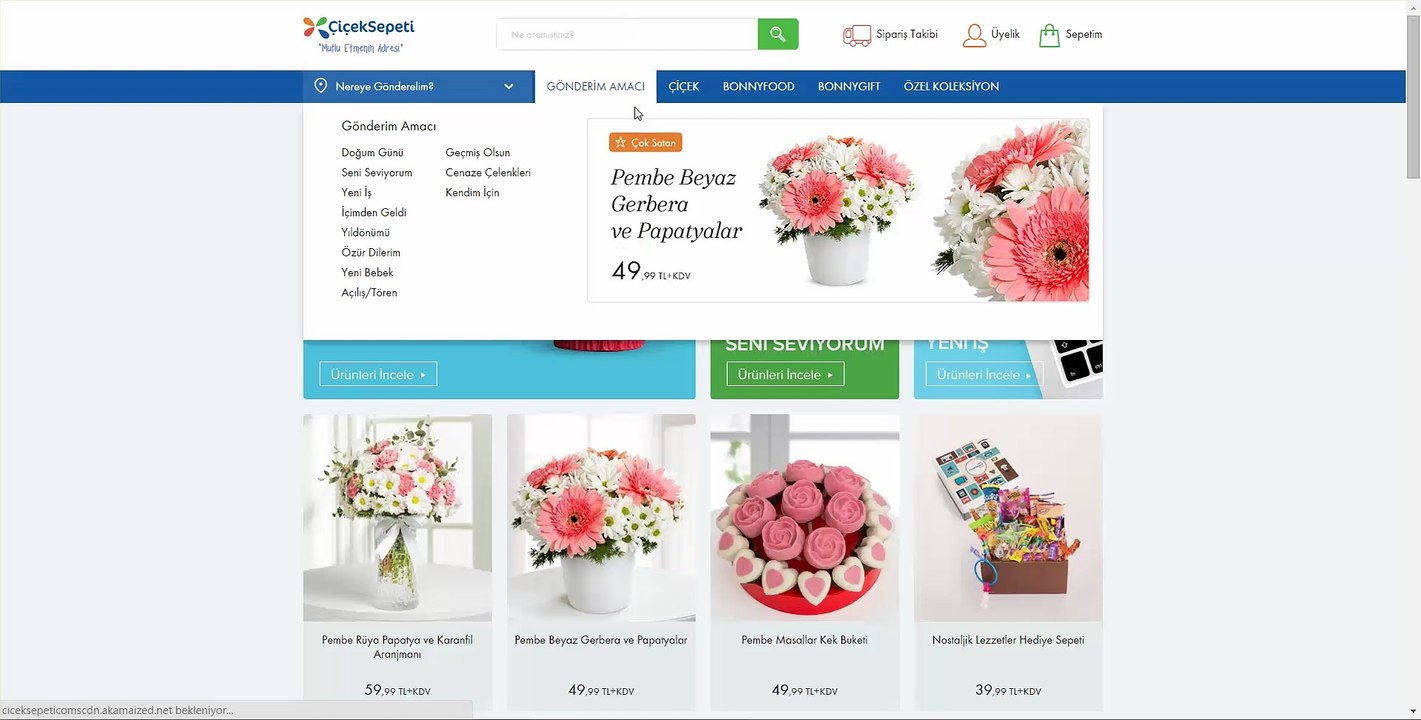Image resolution: width=1421 pixels, height=720 pixels.
Task: Open the BONNYGIFT menu
Action: [x=849, y=86]
